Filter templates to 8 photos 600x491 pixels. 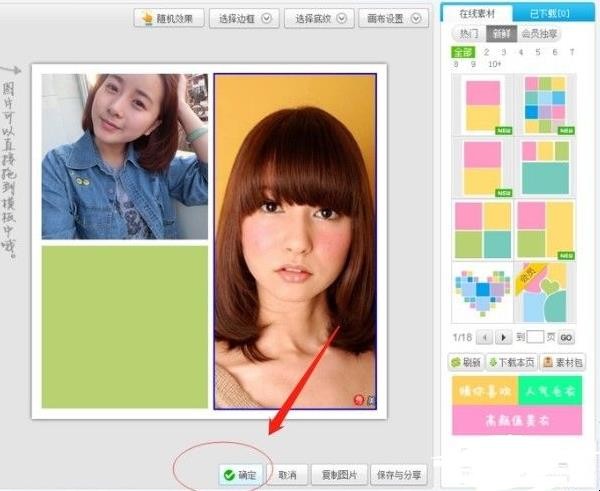(456, 64)
